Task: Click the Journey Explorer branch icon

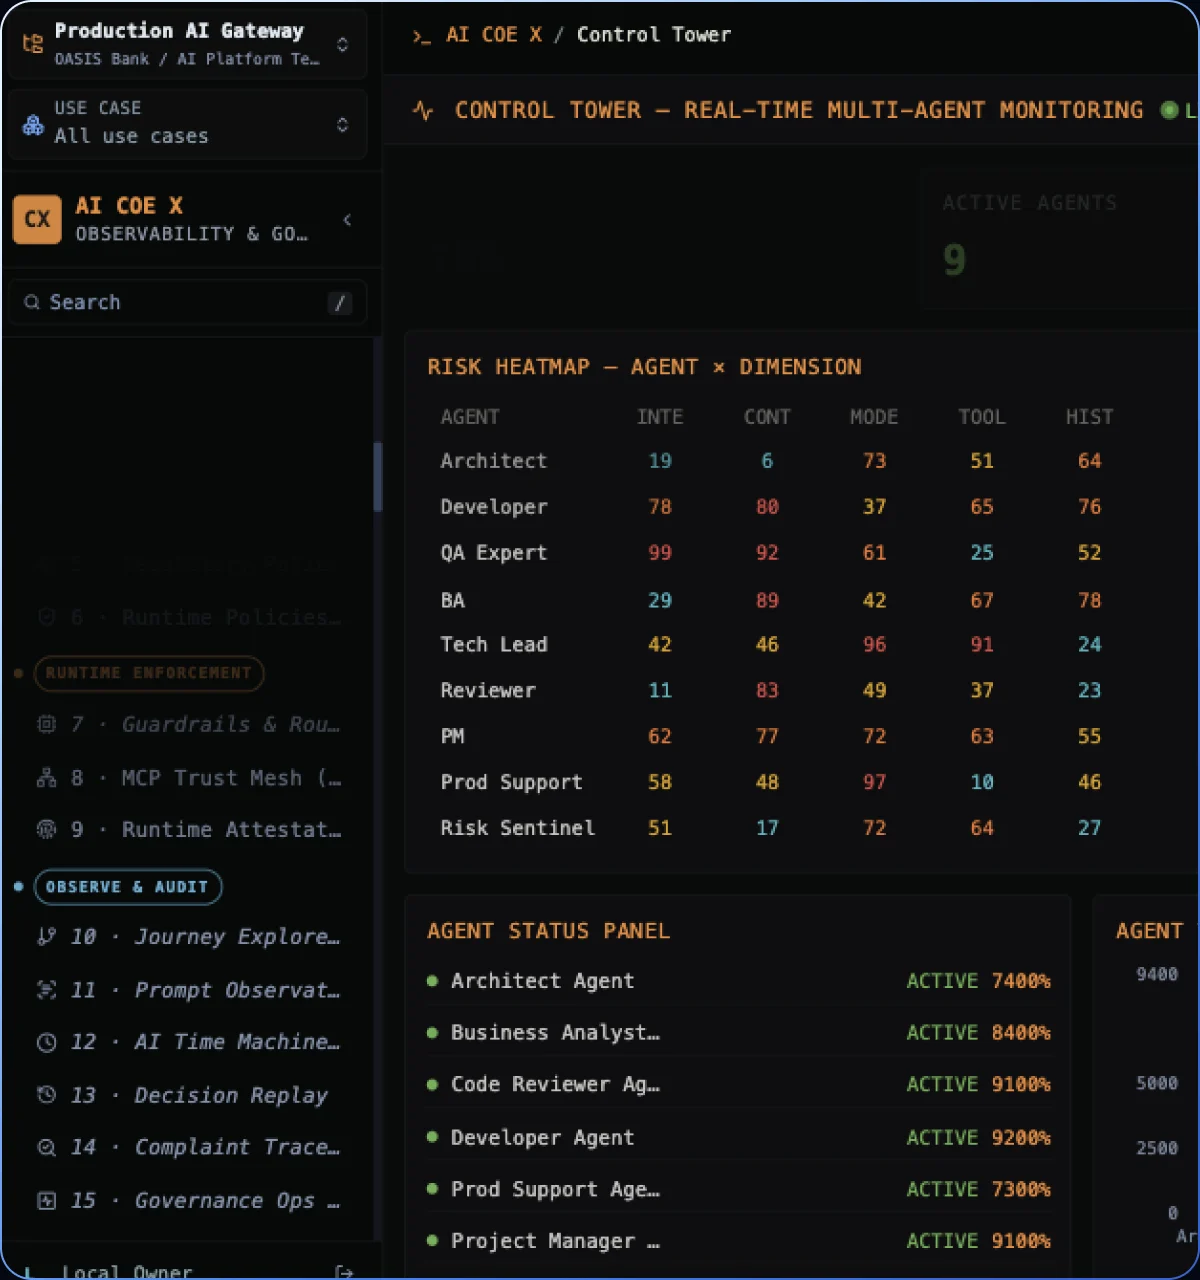Action: tap(46, 937)
